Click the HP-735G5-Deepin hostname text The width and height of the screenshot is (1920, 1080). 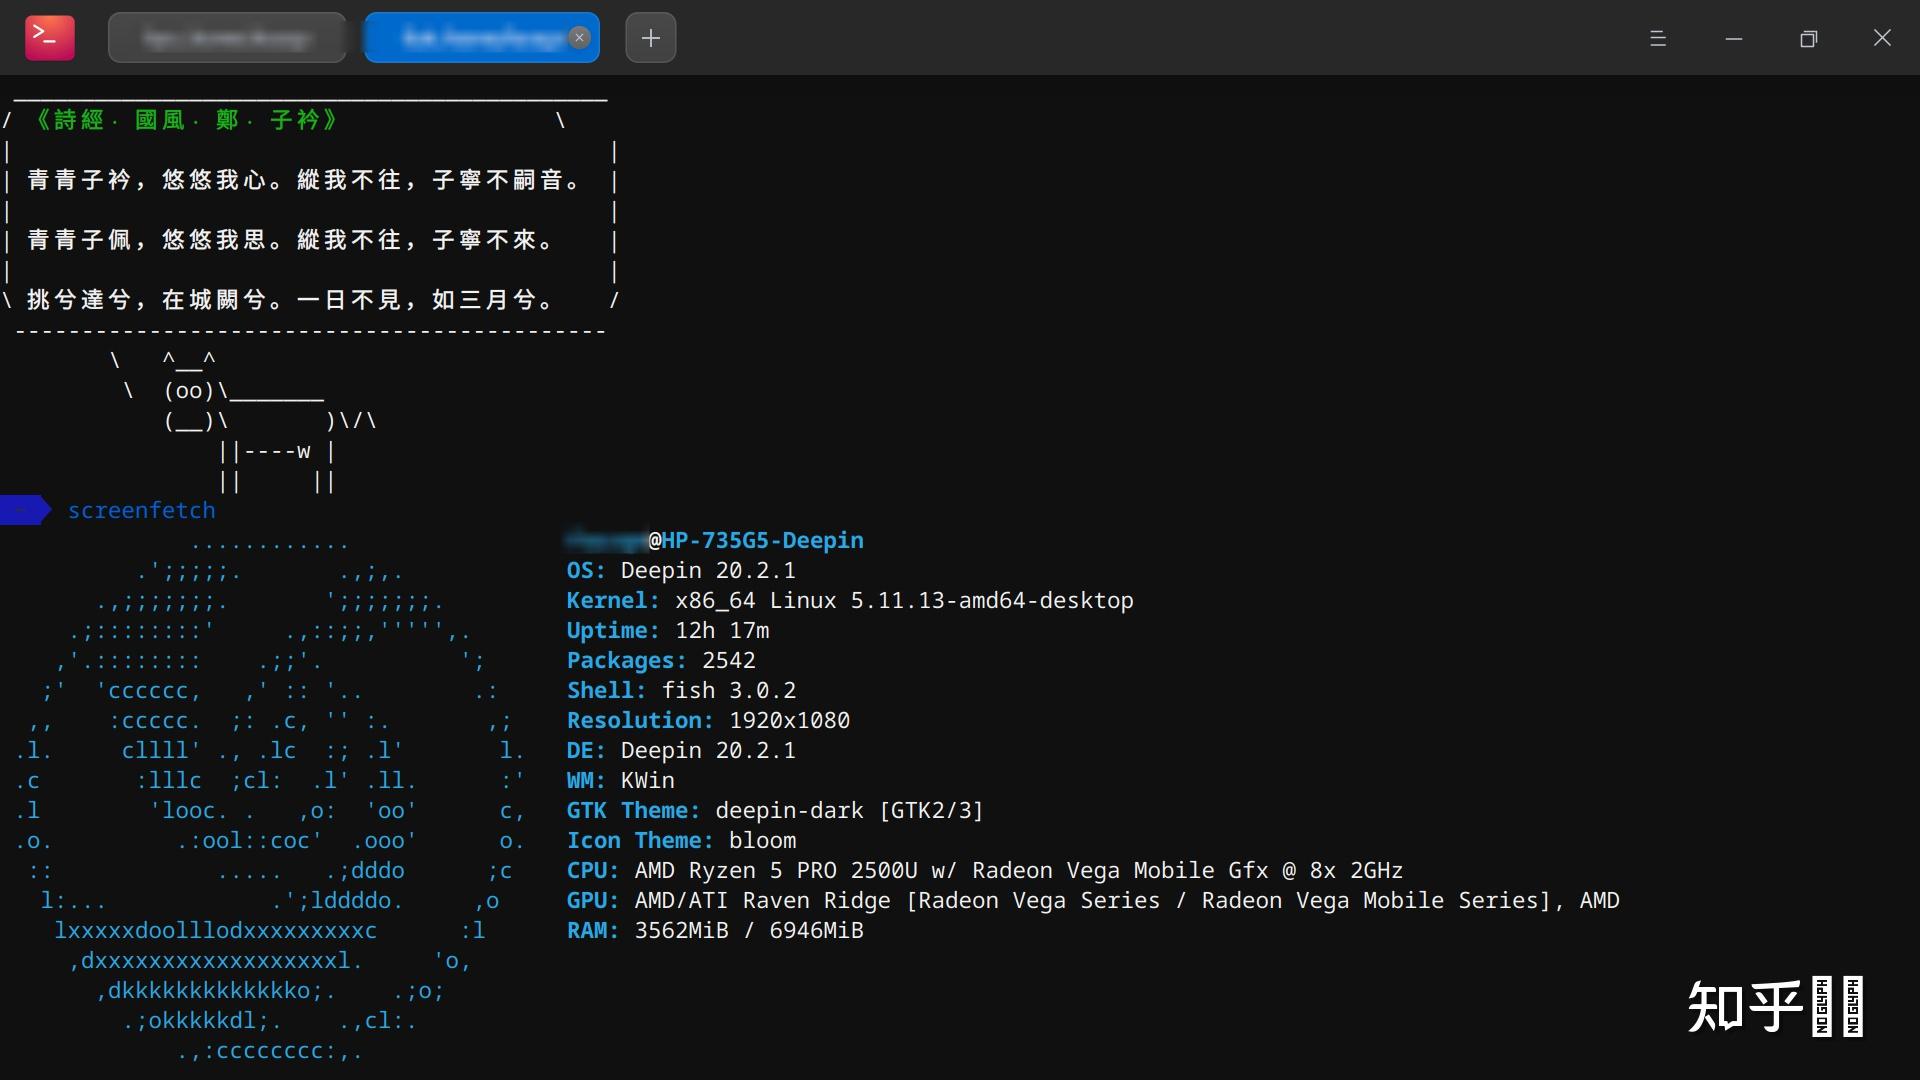[x=762, y=541]
